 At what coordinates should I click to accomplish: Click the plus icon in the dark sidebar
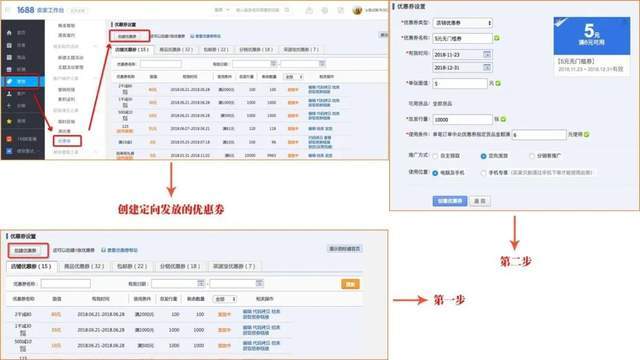(9, 106)
